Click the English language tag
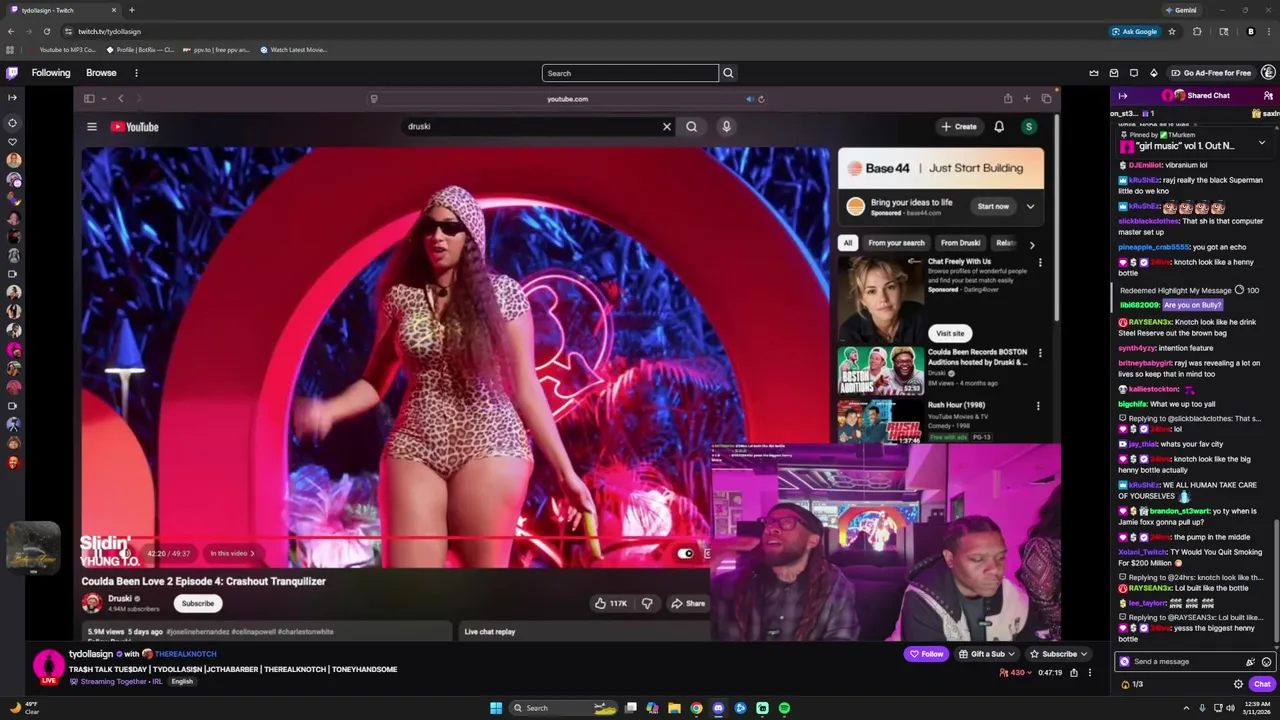This screenshot has width=1280, height=720. tap(182, 682)
